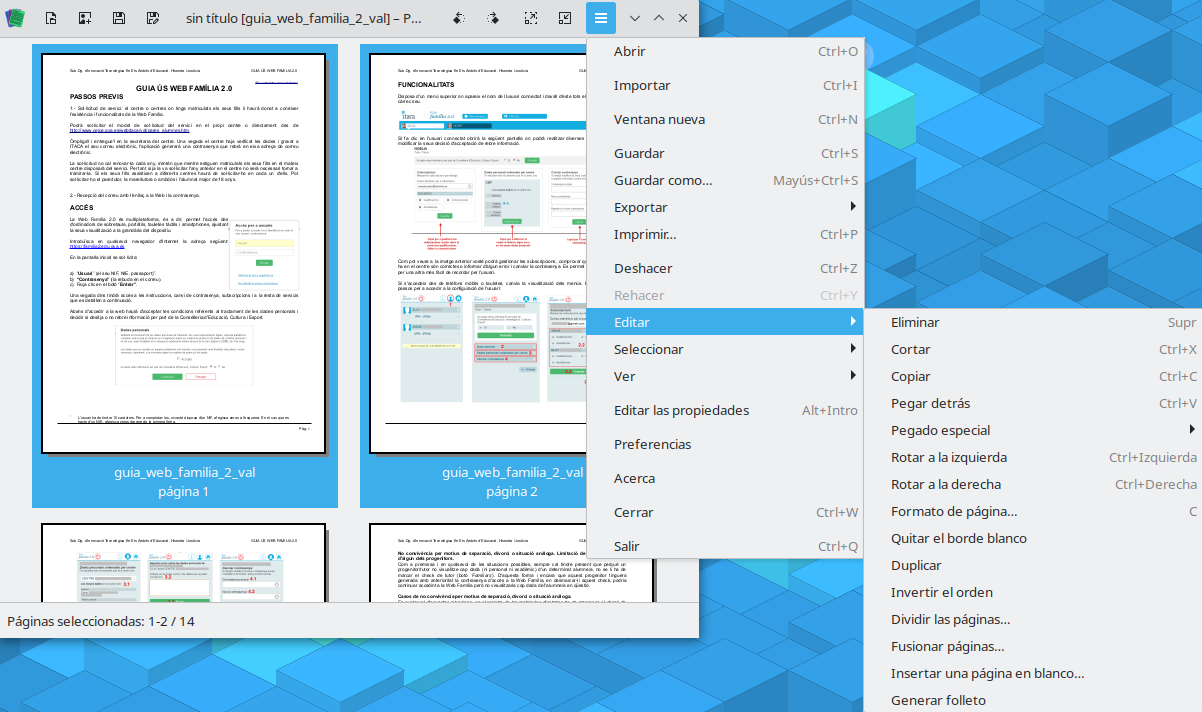This screenshot has height=712, width=1202.
Task: Select Guardar como… entry
Action: pyautogui.click(x=725, y=180)
